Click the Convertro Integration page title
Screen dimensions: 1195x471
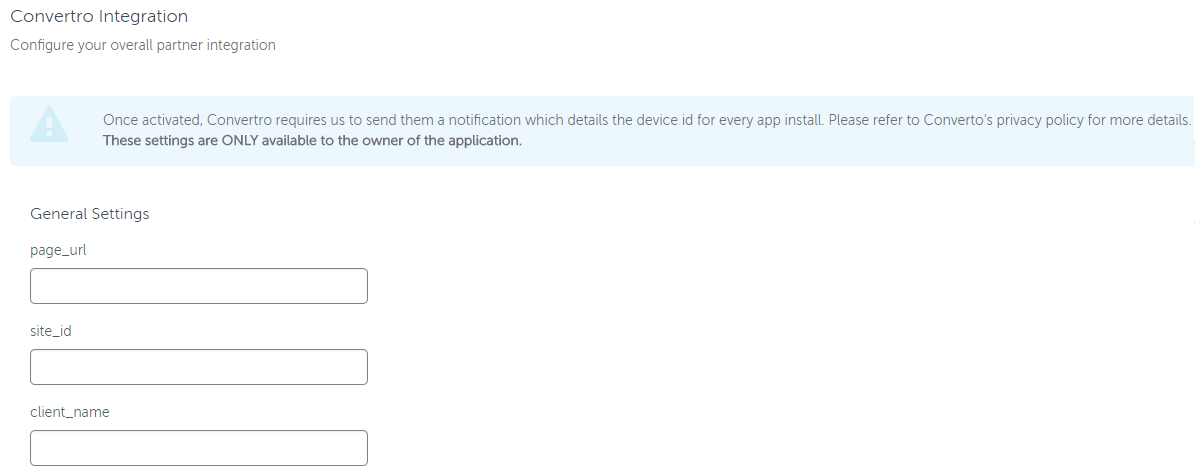point(99,16)
